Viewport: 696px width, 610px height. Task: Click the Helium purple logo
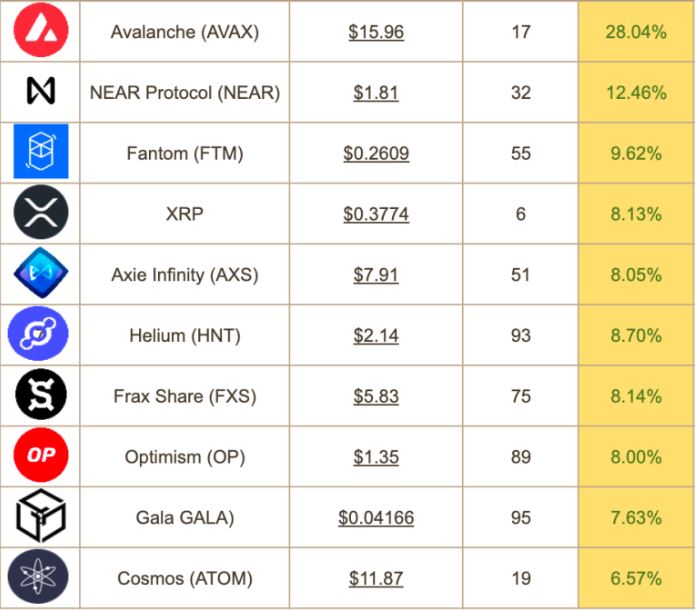[38, 333]
